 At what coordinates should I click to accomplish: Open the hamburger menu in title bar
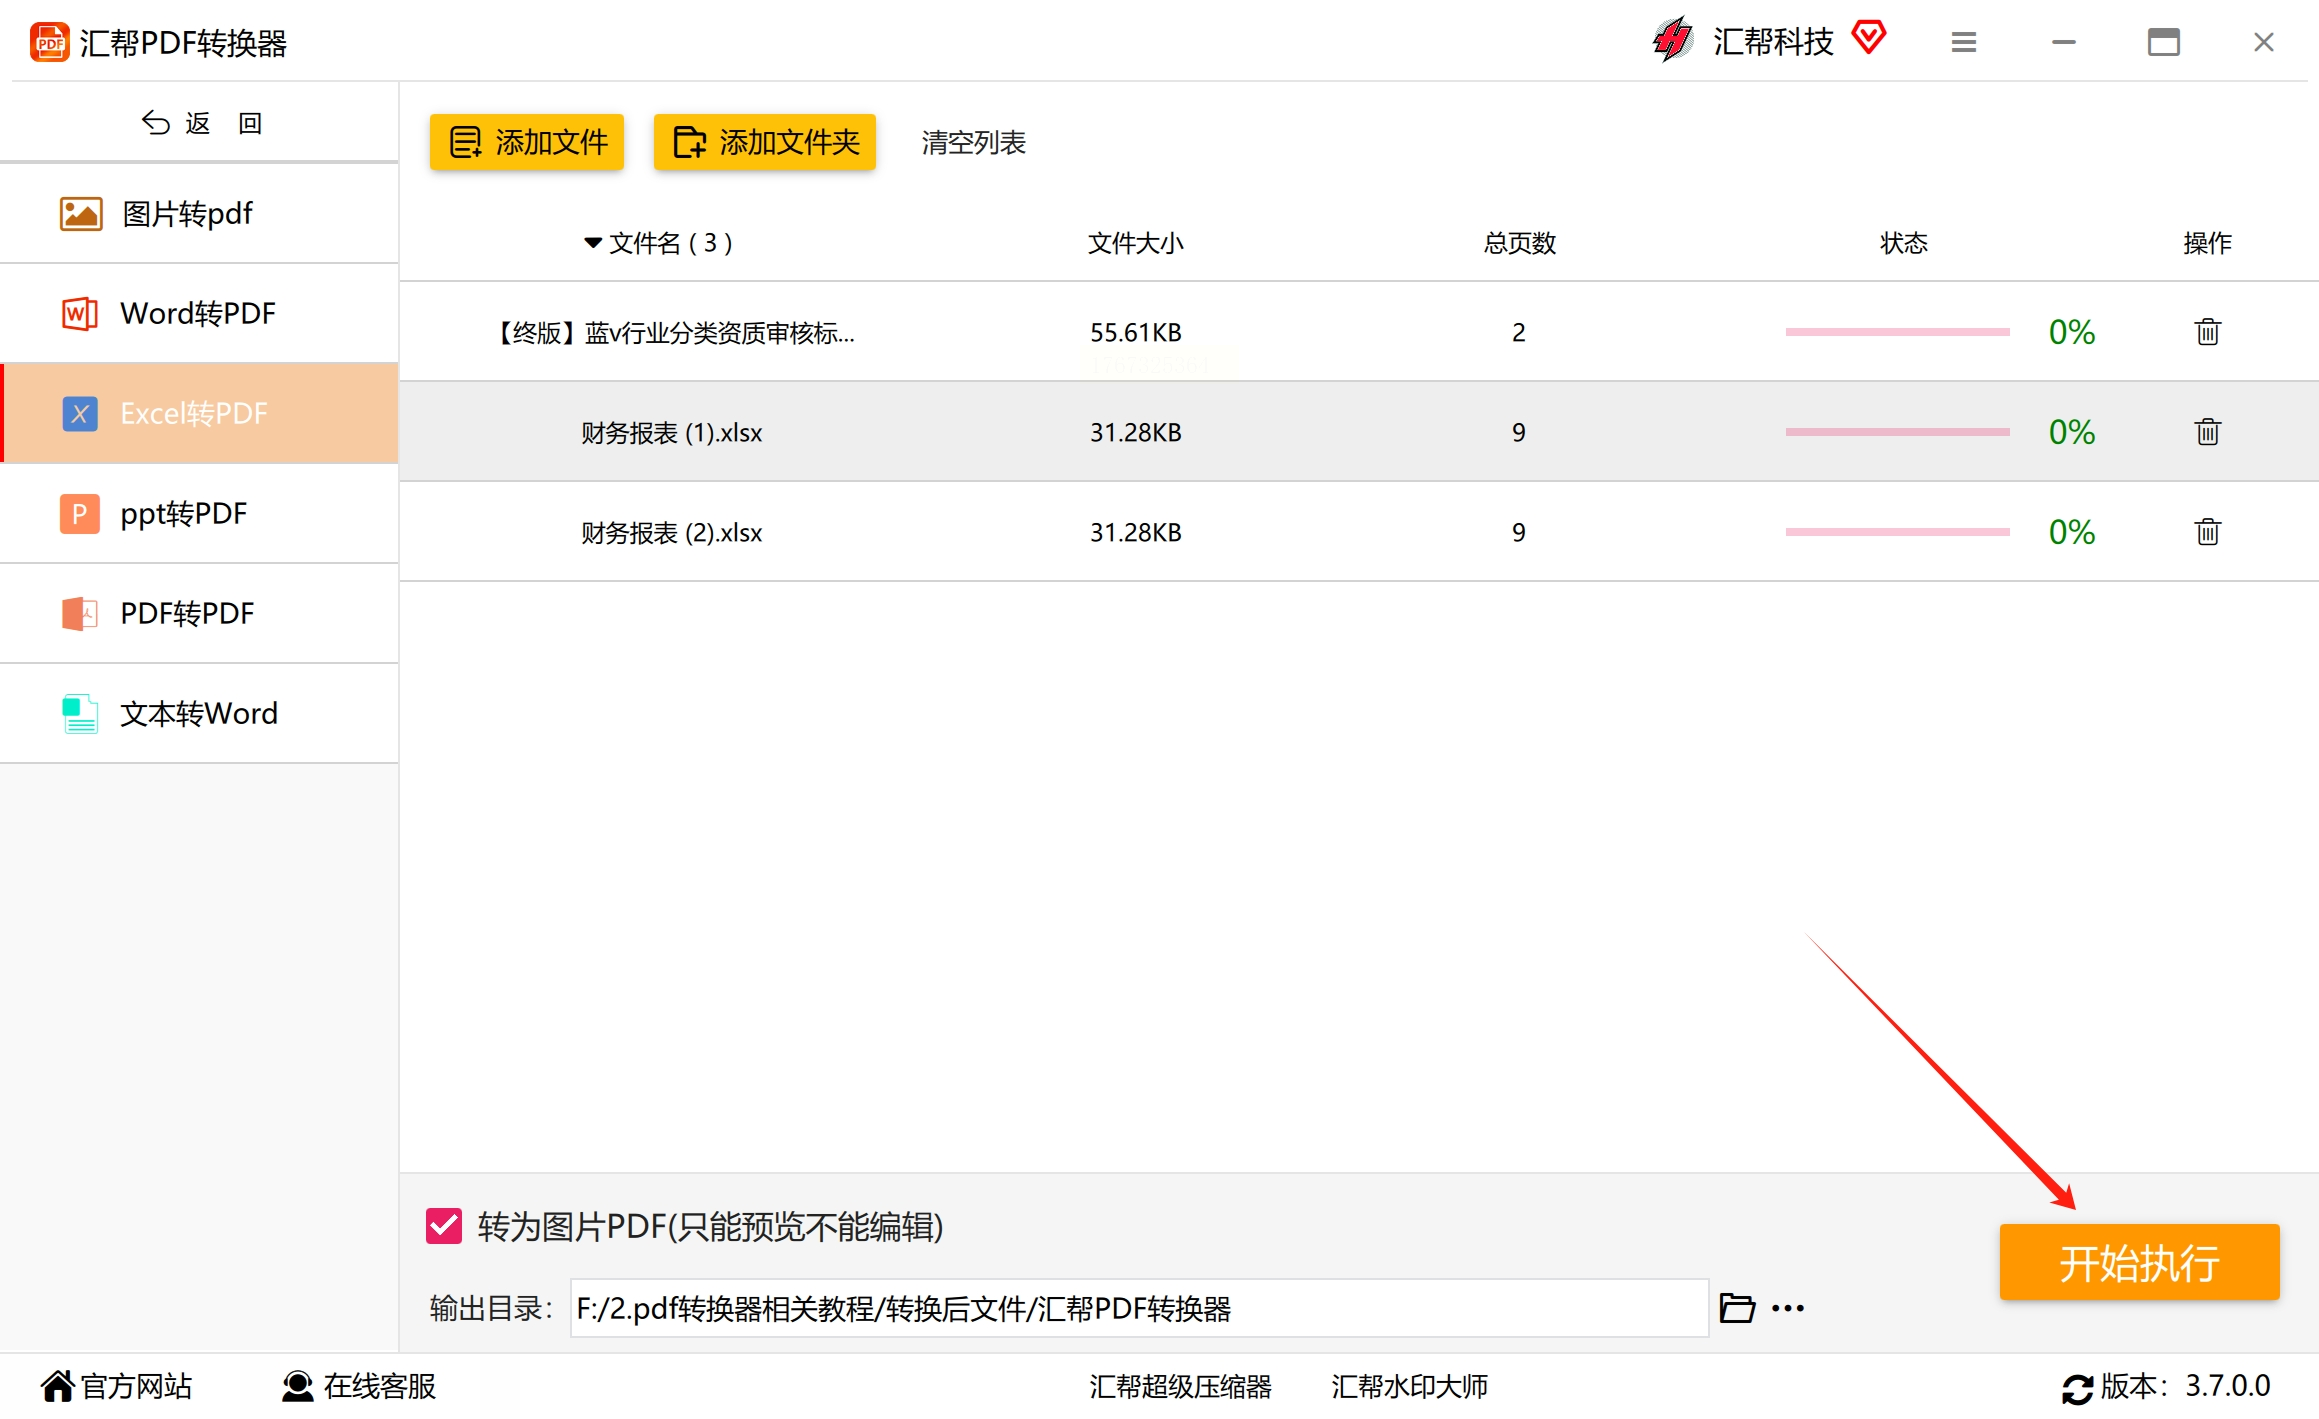[x=1963, y=42]
